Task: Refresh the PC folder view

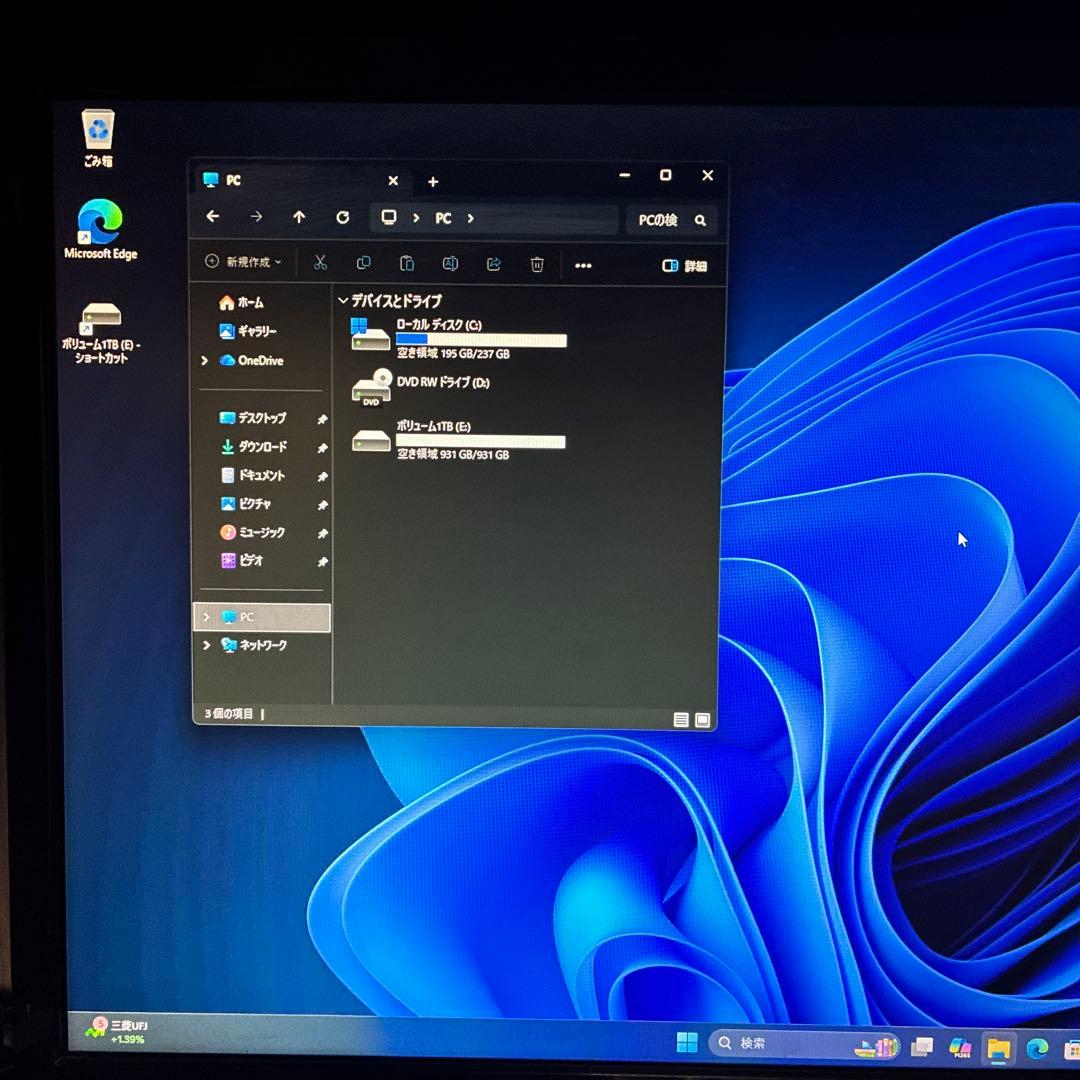Action: tap(343, 217)
